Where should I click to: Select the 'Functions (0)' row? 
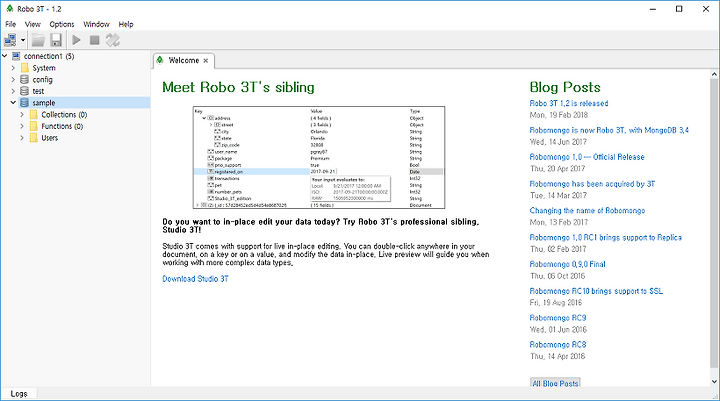pyautogui.click(x=62, y=126)
